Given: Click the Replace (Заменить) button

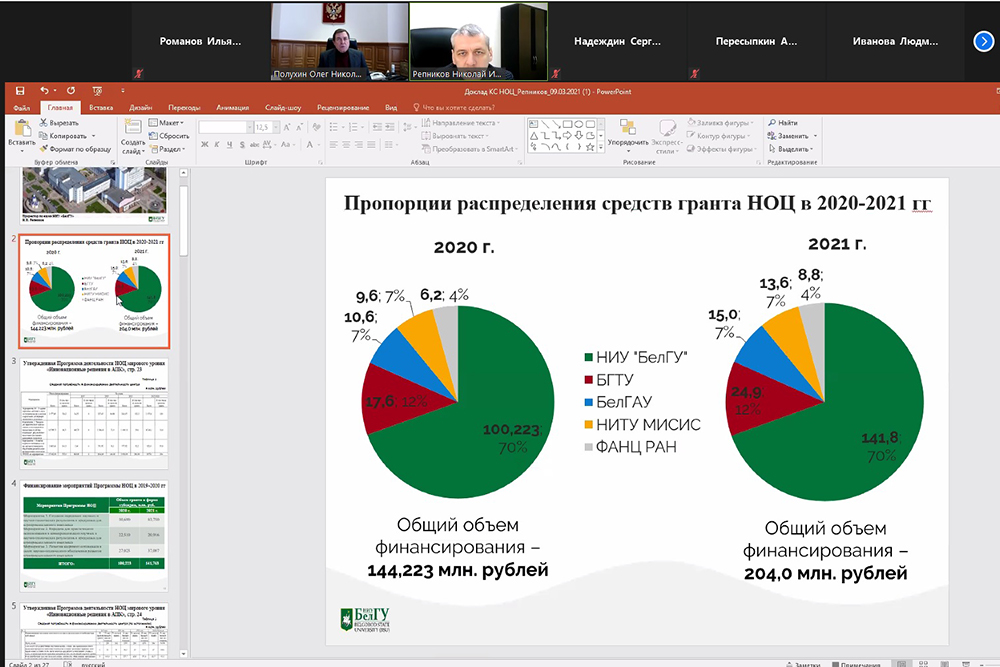Looking at the screenshot, I should click(x=790, y=135).
